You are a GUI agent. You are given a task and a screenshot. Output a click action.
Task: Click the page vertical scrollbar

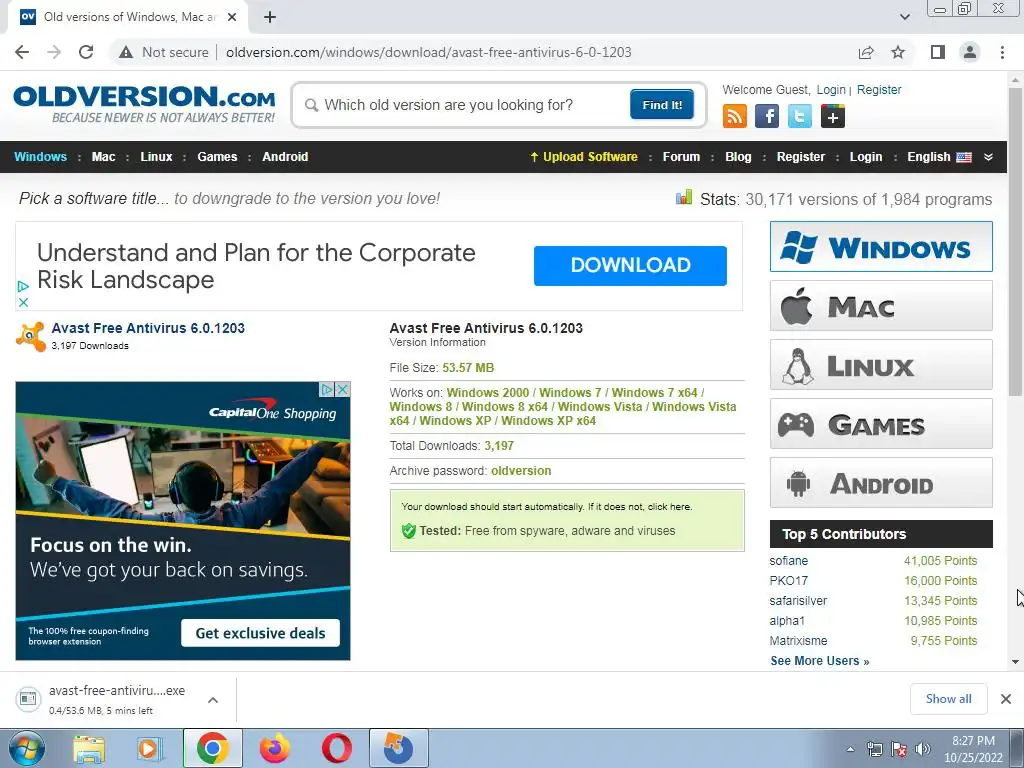[1015, 242]
